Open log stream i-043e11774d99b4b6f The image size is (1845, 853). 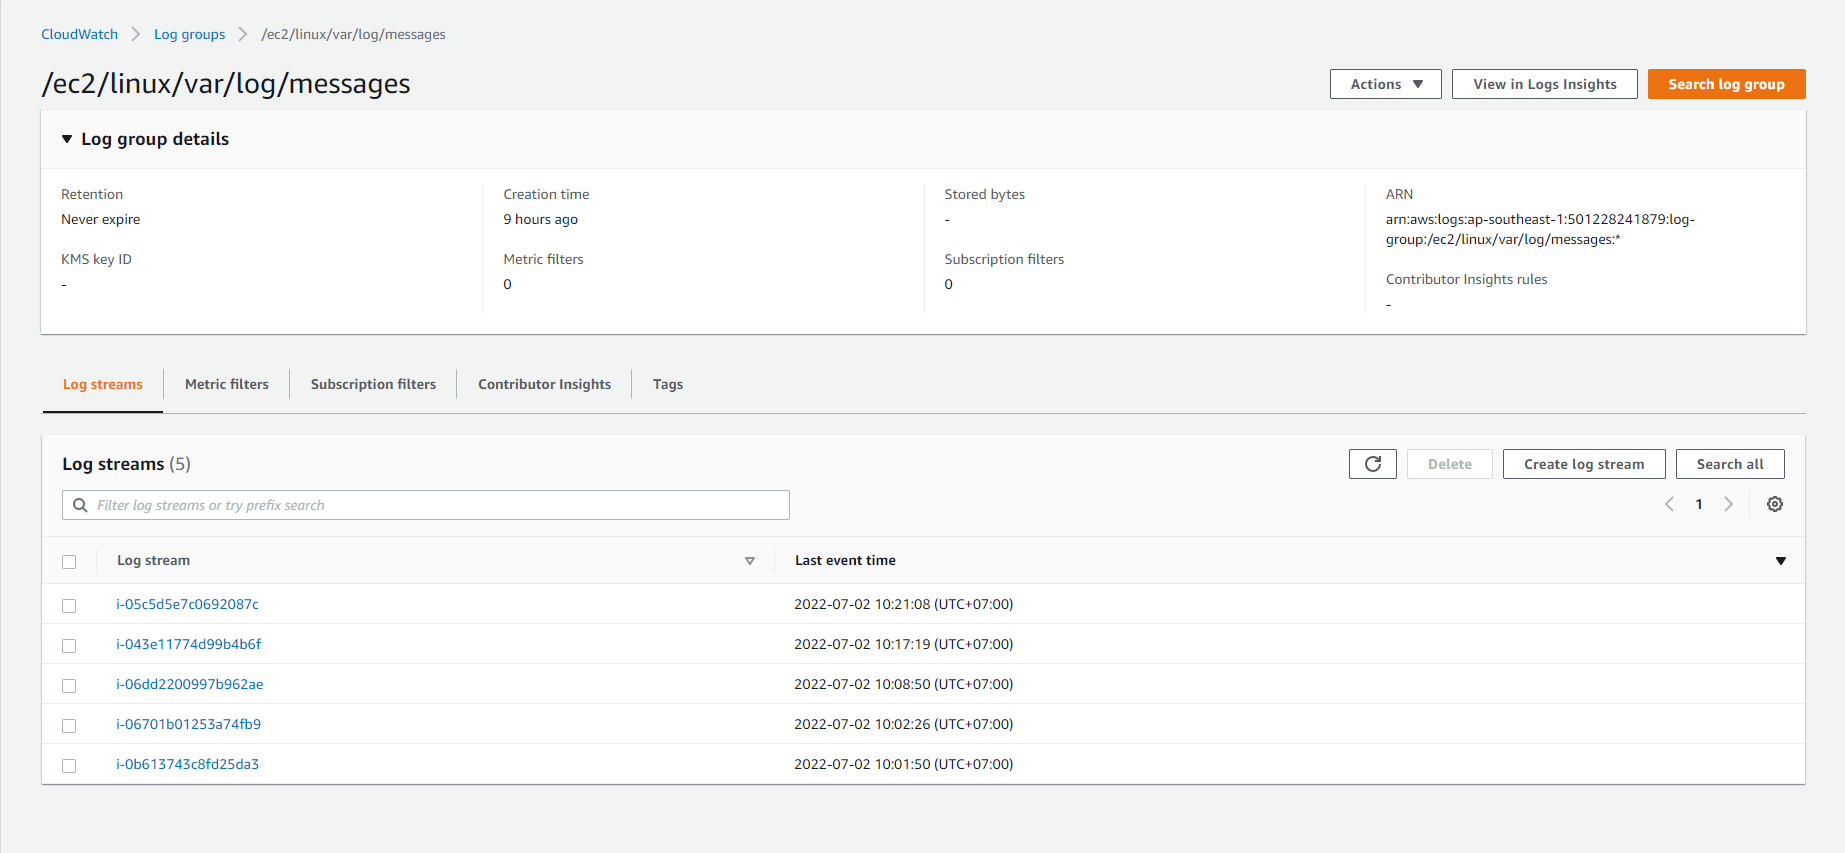[x=188, y=644]
